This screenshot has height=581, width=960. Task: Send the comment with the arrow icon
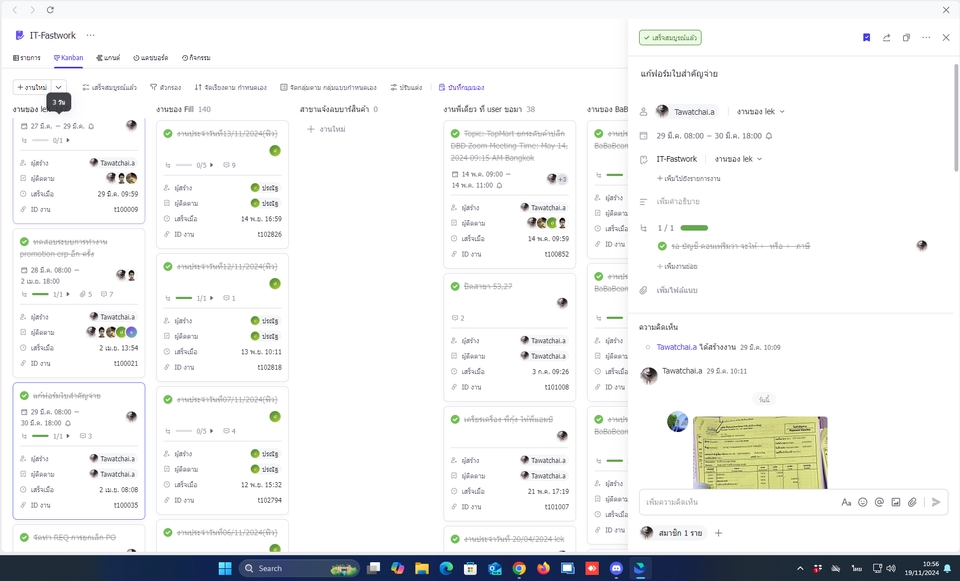pyautogui.click(x=936, y=502)
